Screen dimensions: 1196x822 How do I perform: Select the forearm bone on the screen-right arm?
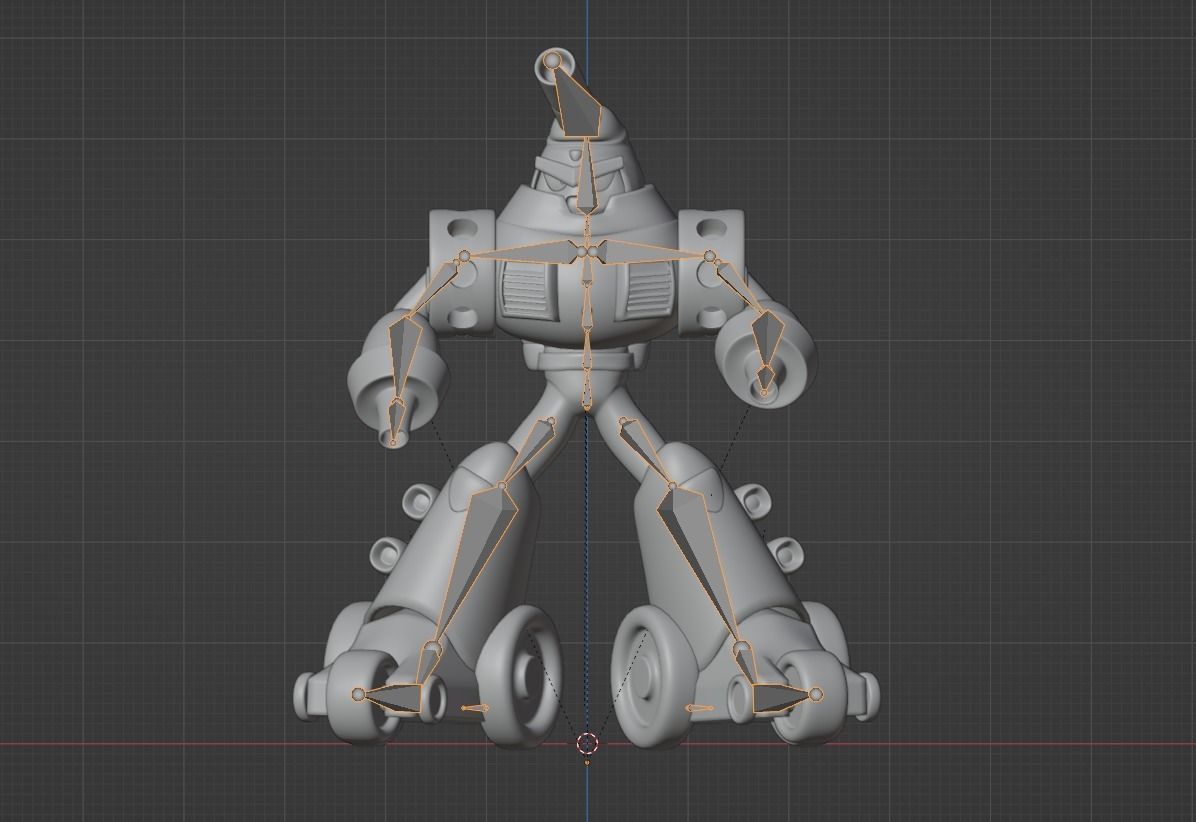[767, 339]
